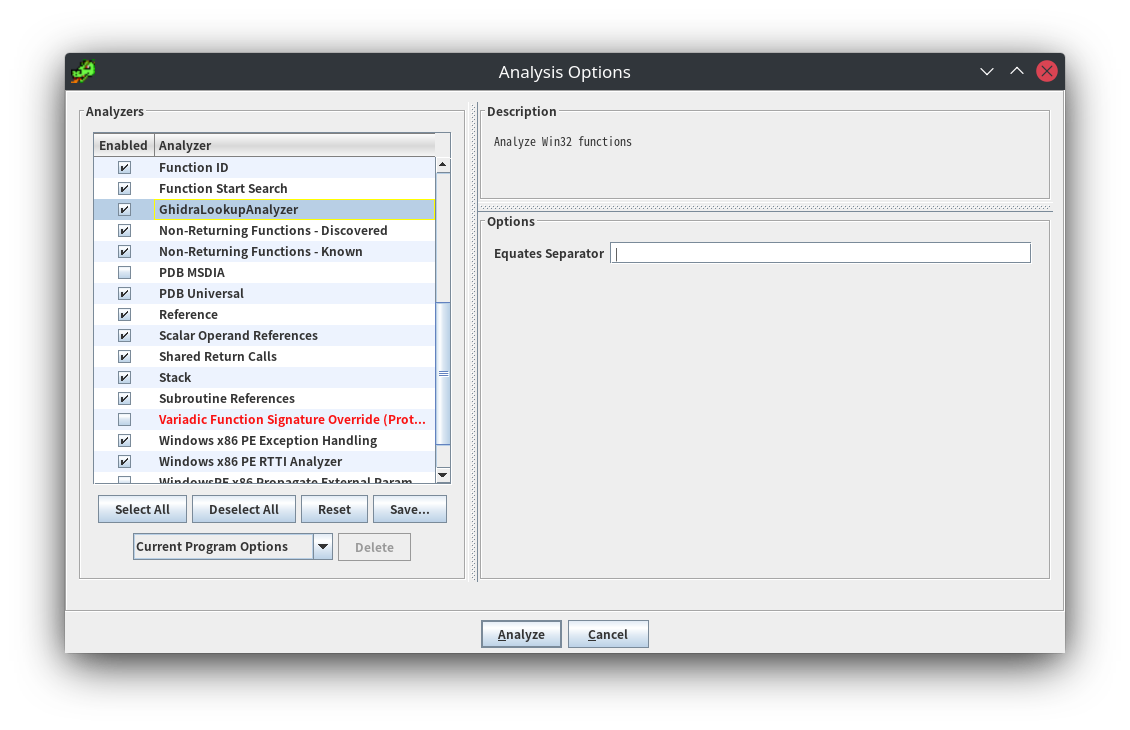
Task: Click the analyzer list scrollbar up arrow
Action: coord(443,165)
